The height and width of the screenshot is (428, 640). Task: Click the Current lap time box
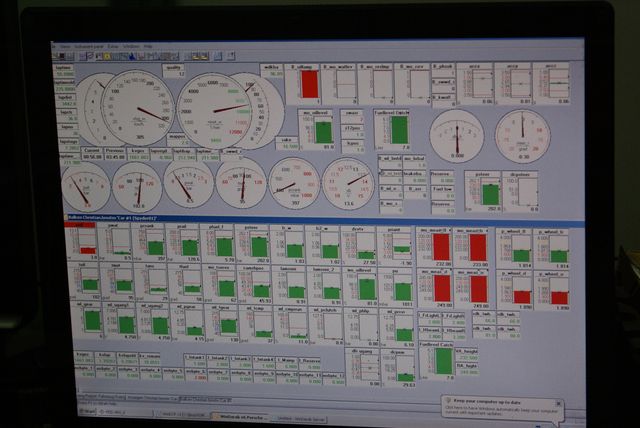tap(92, 154)
